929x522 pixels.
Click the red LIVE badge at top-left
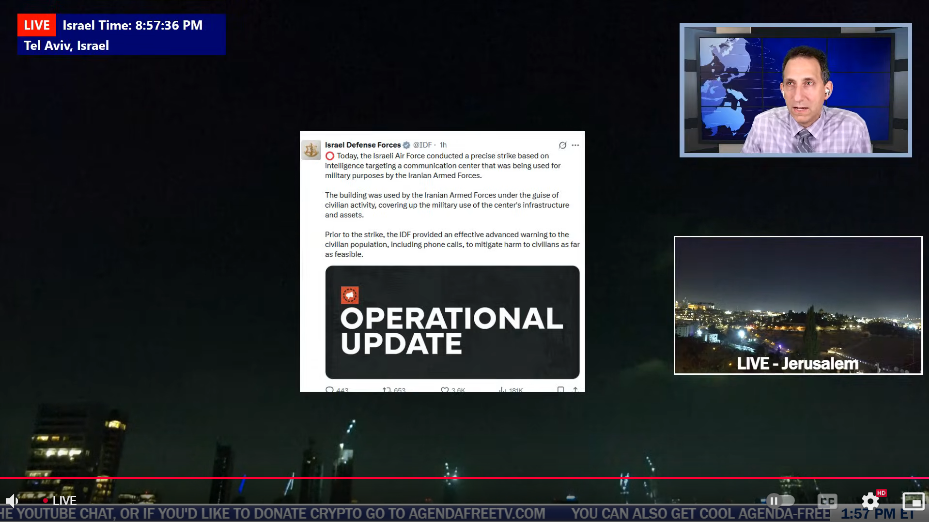point(37,25)
